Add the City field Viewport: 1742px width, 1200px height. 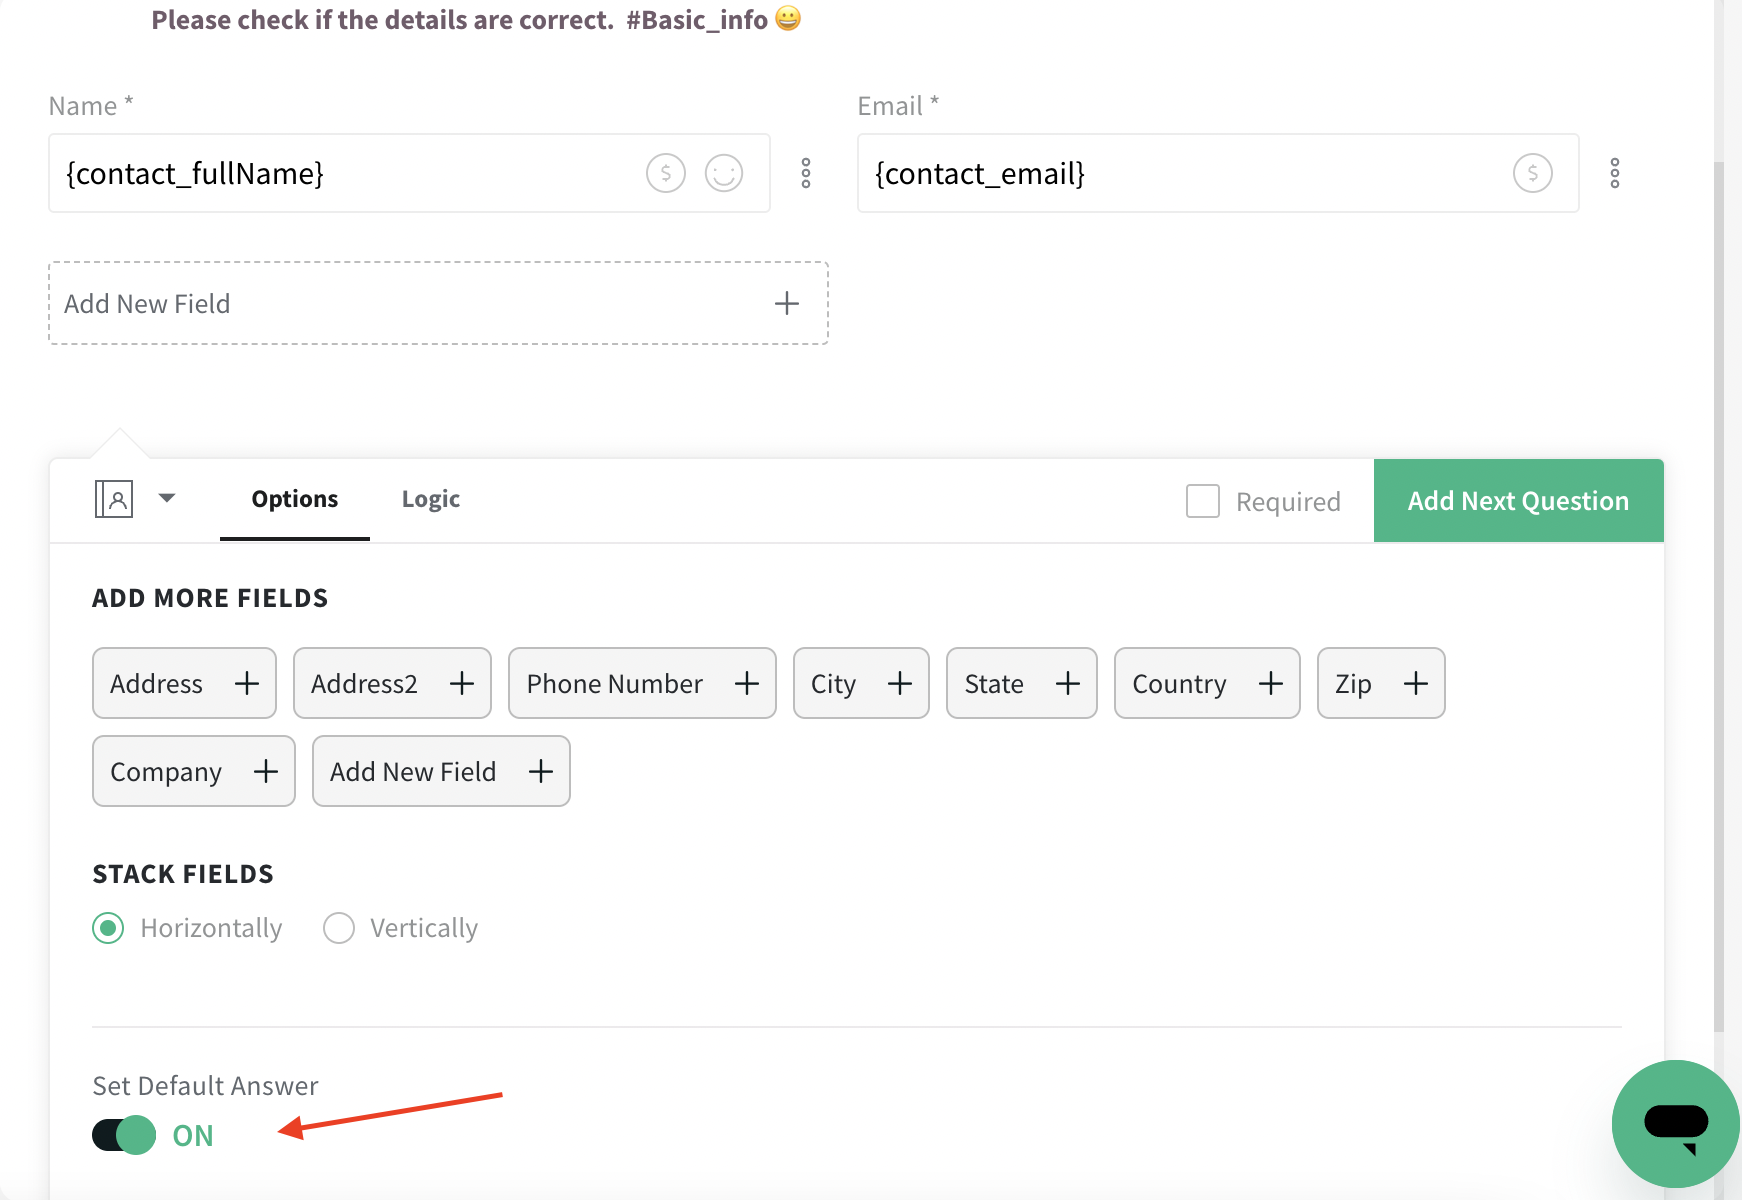pyautogui.click(x=861, y=683)
